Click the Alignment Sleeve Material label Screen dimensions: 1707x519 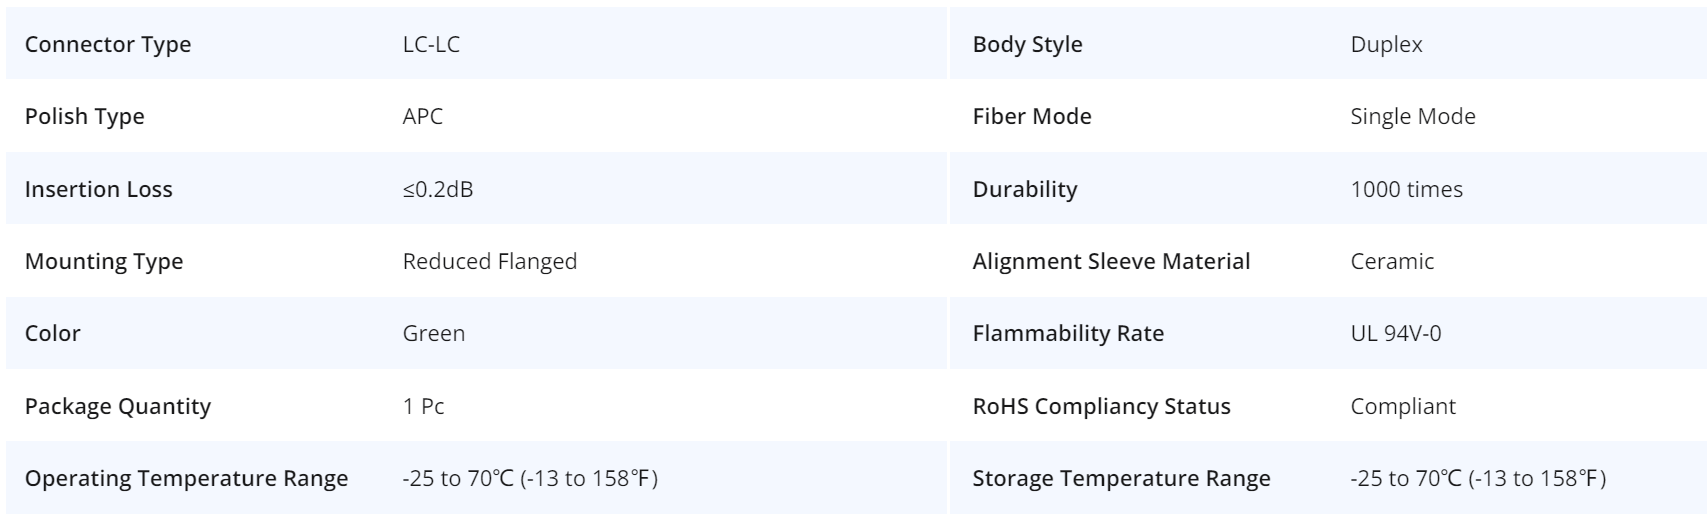[1111, 261]
